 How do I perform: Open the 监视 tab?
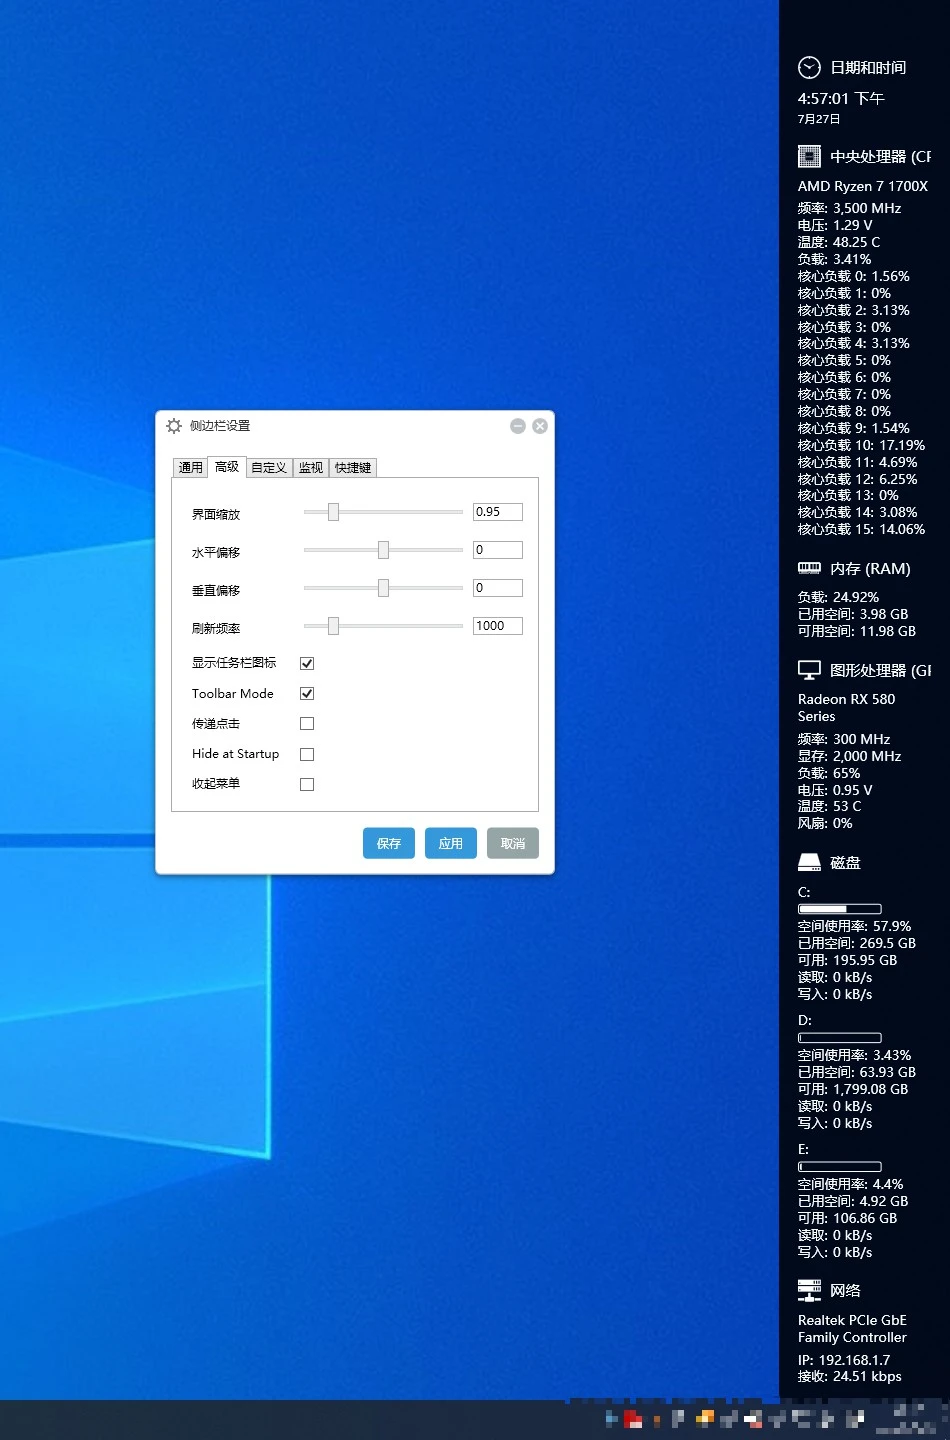(311, 467)
